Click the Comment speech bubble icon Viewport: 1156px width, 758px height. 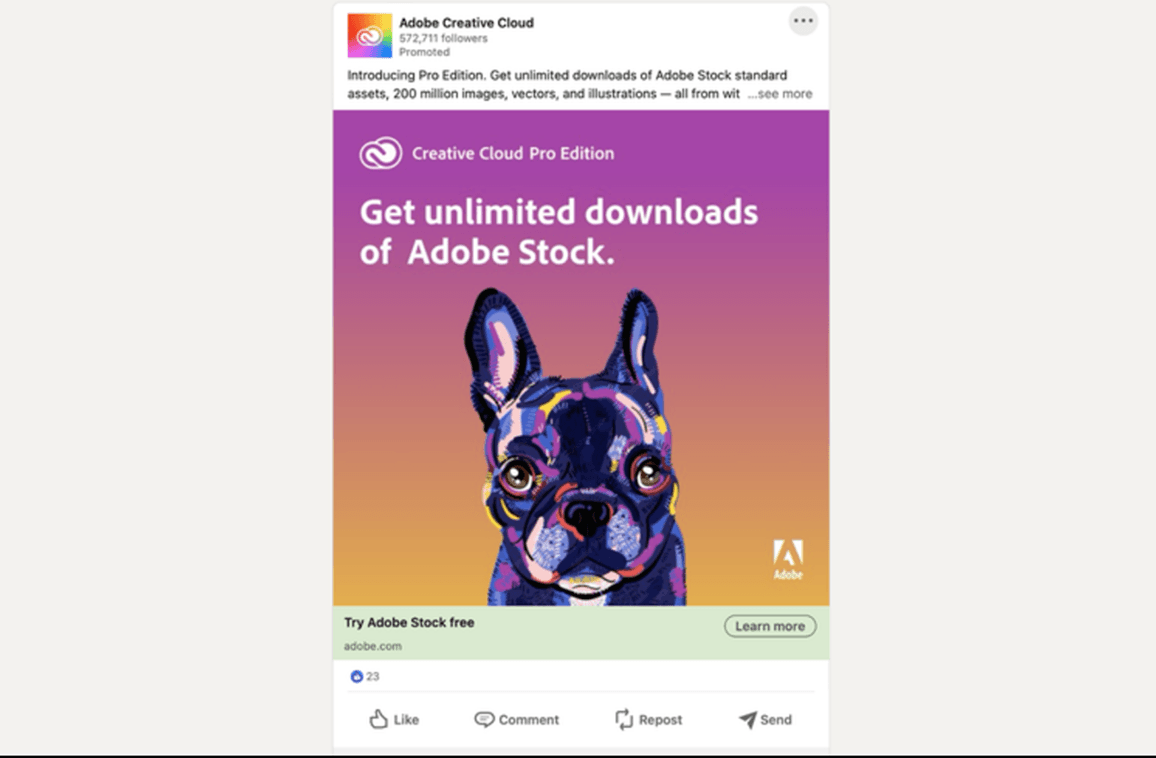[483, 719]
